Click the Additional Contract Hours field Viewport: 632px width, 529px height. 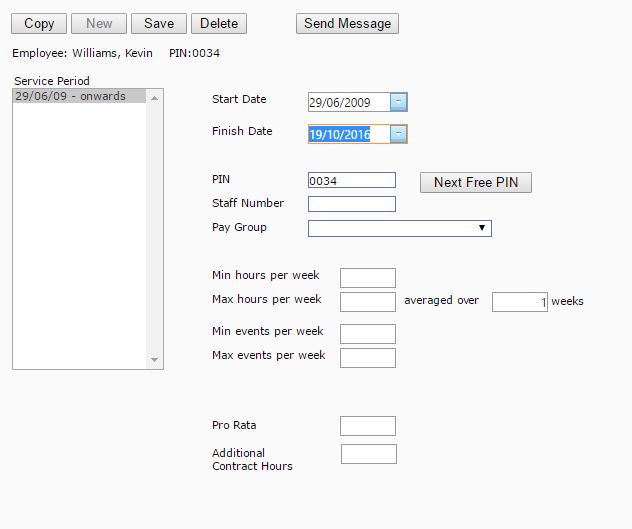point(368,454)
